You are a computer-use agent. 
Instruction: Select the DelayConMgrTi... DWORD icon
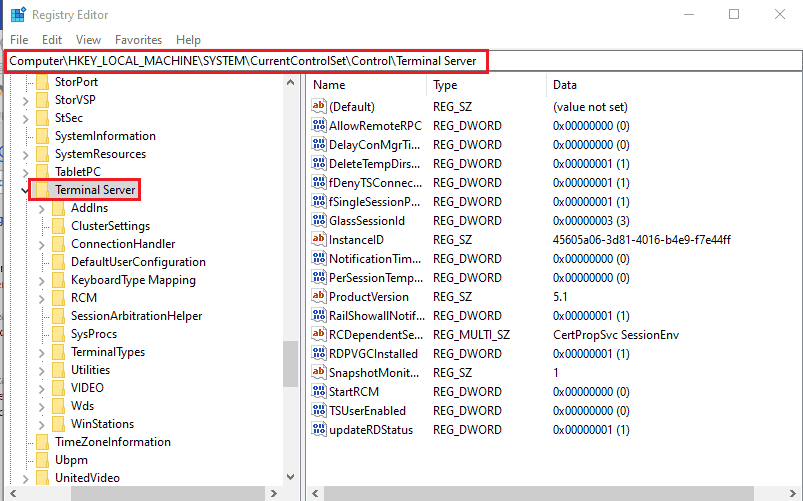(319, 144)
